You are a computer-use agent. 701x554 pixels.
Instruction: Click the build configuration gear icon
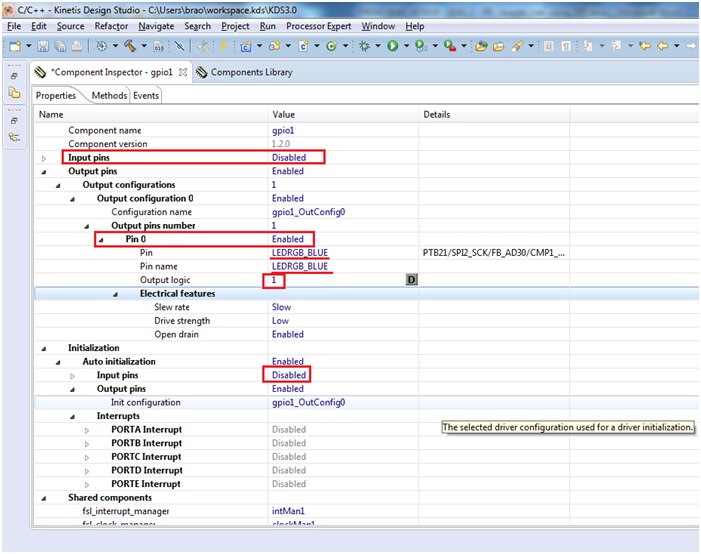[102, 46]
